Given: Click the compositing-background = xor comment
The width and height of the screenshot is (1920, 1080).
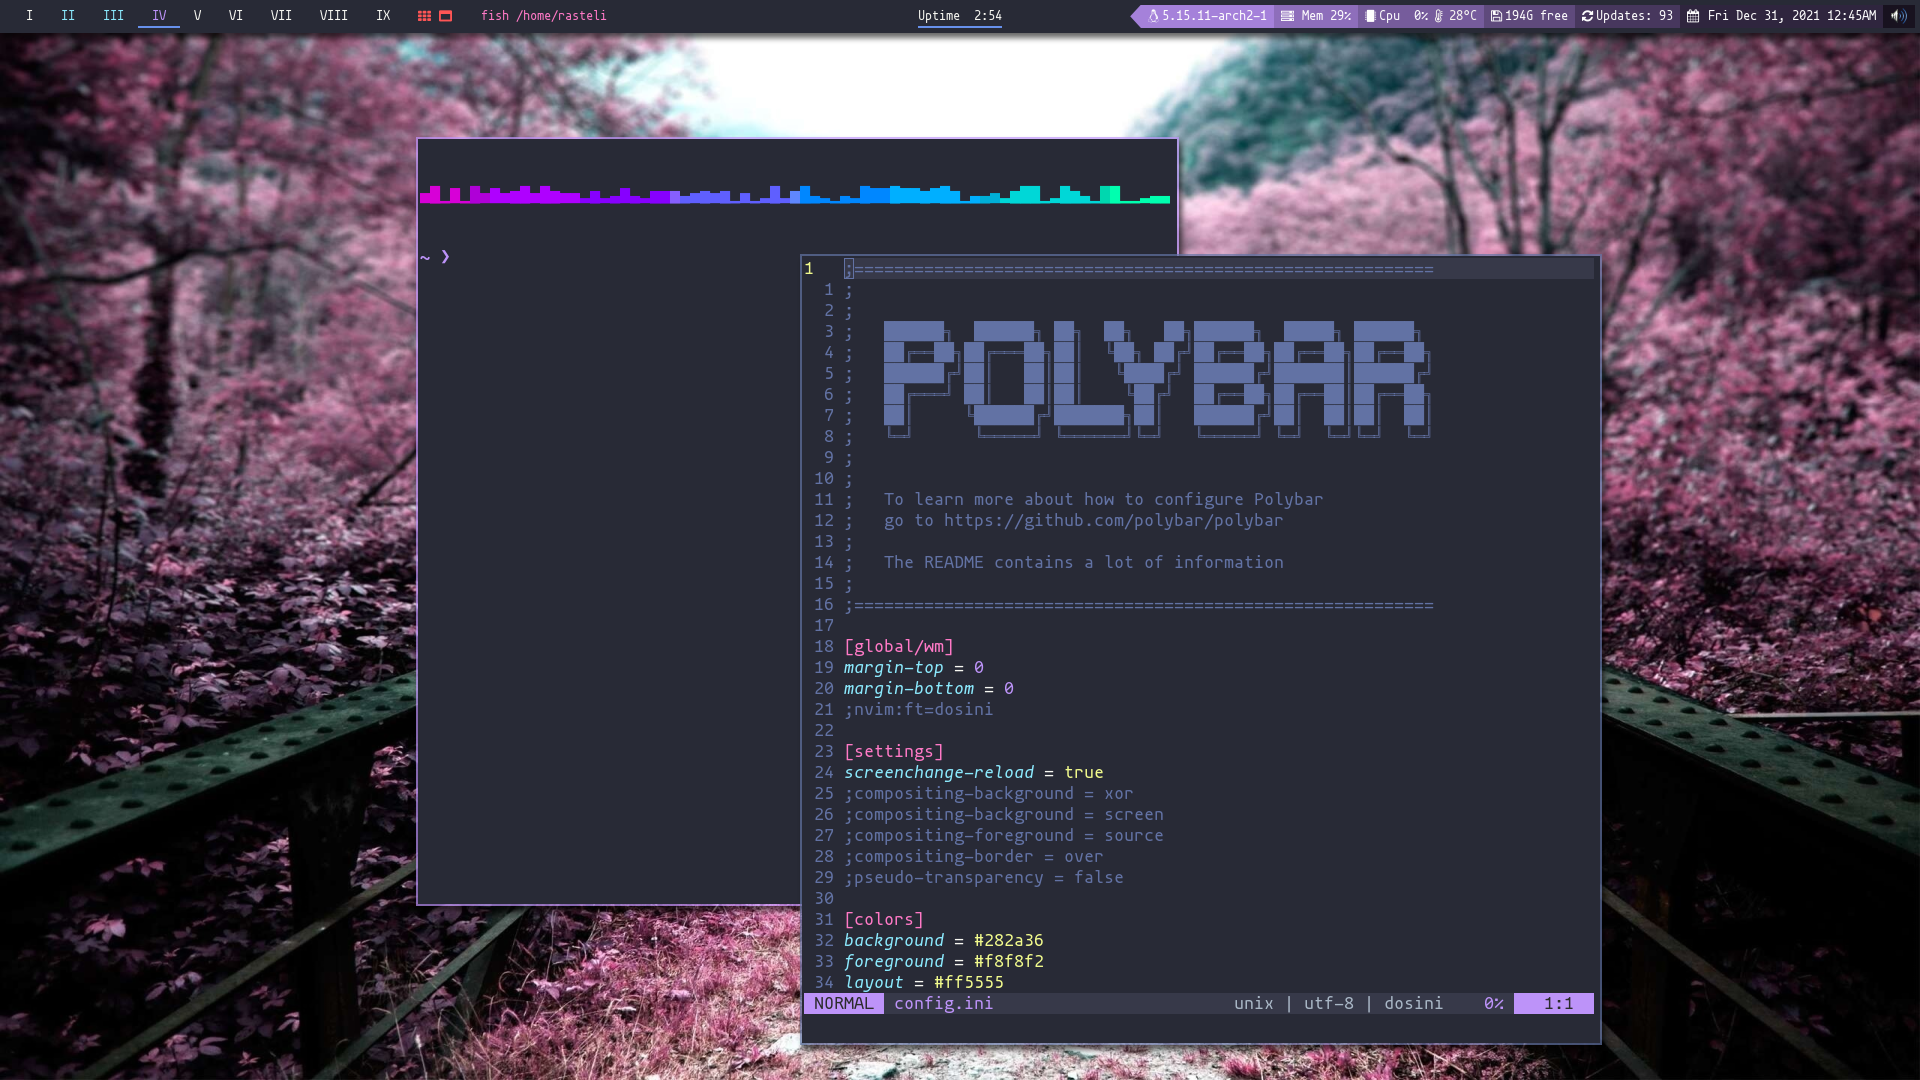Looking at the screenshot, I should click(989, 794).
